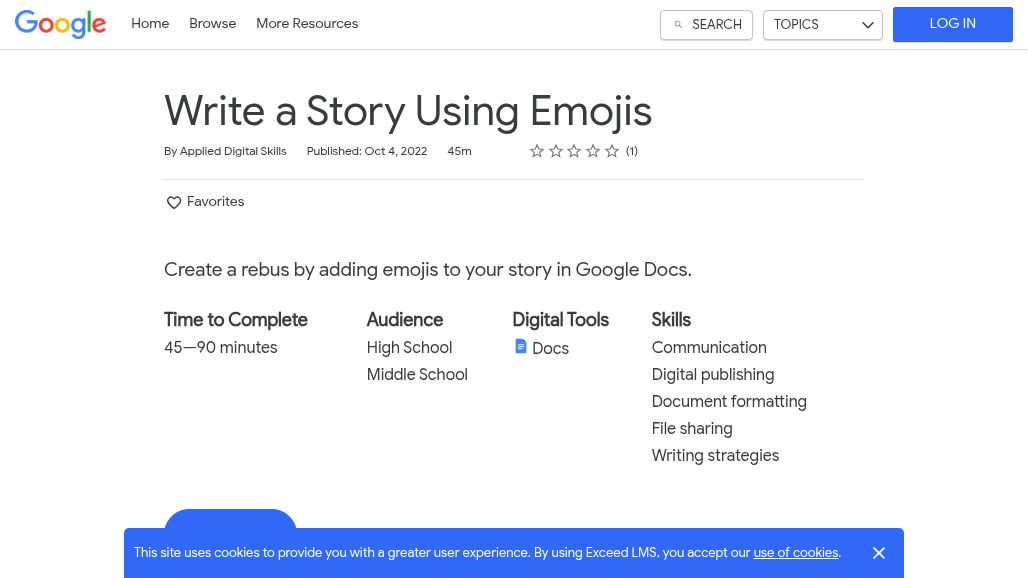1028x578 pixels.
Task: Click the SEARCH field
Action: (x=706, y=25)
